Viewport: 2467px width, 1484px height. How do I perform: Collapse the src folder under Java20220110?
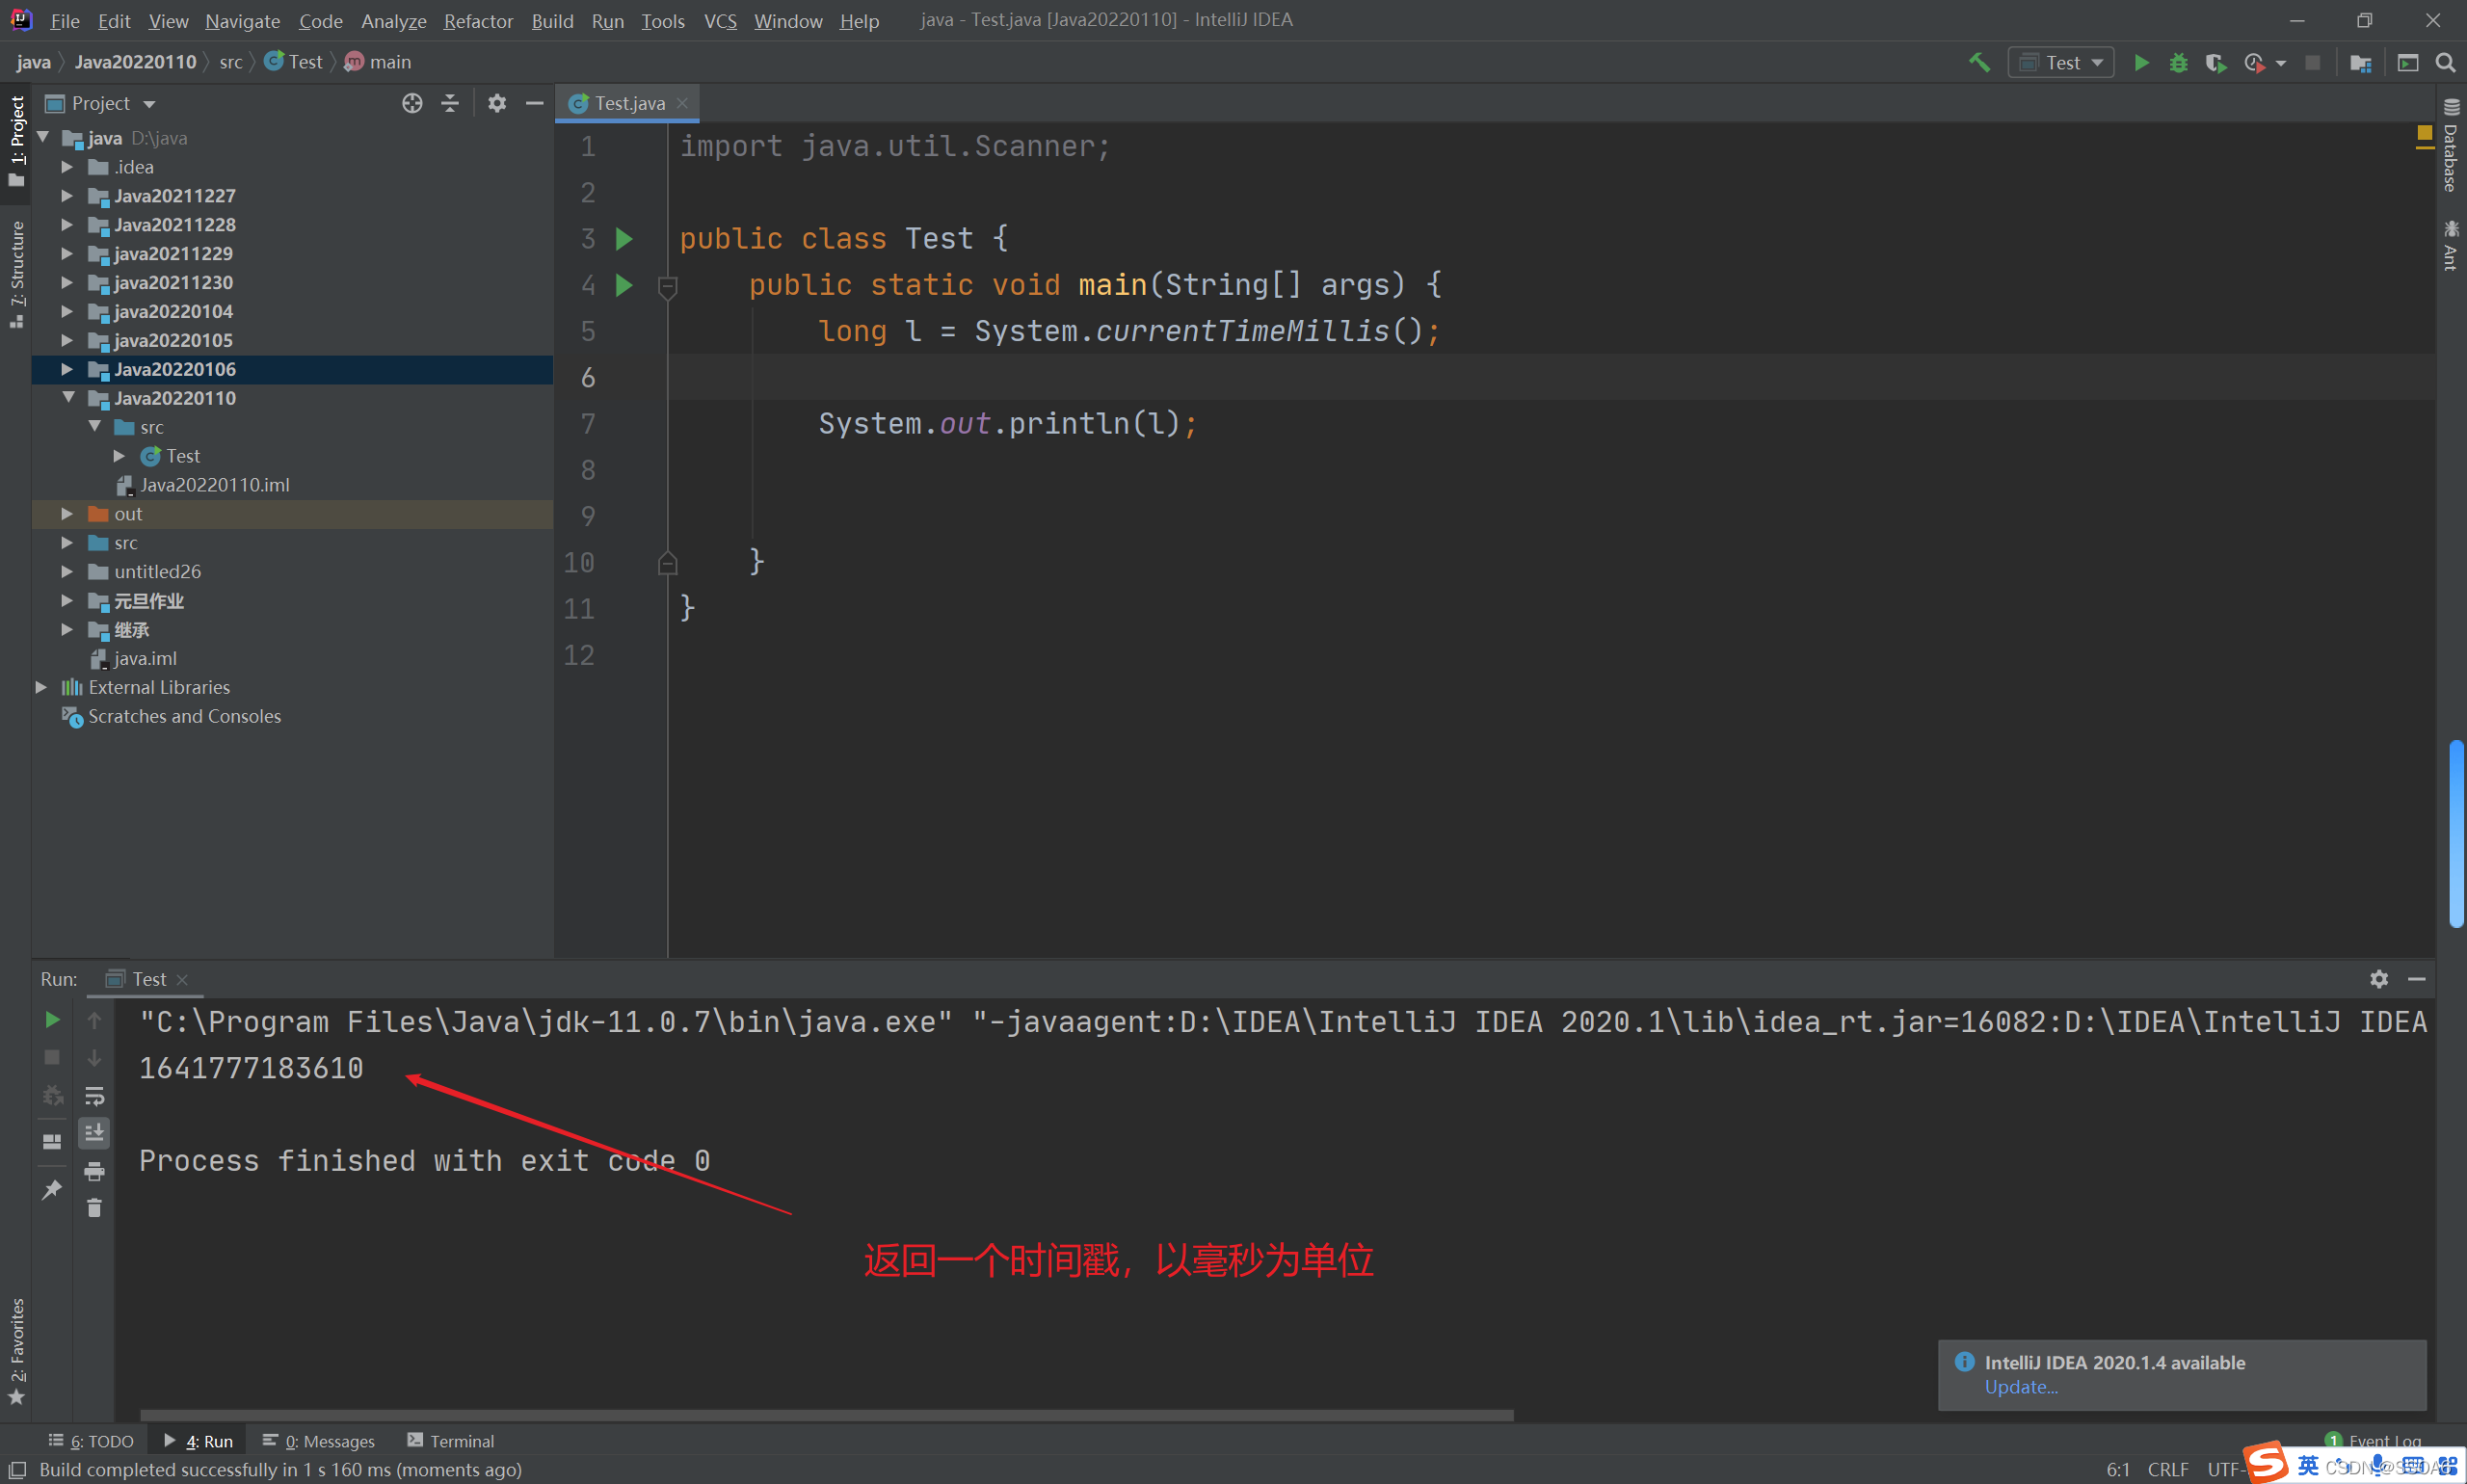click(95, 427)
